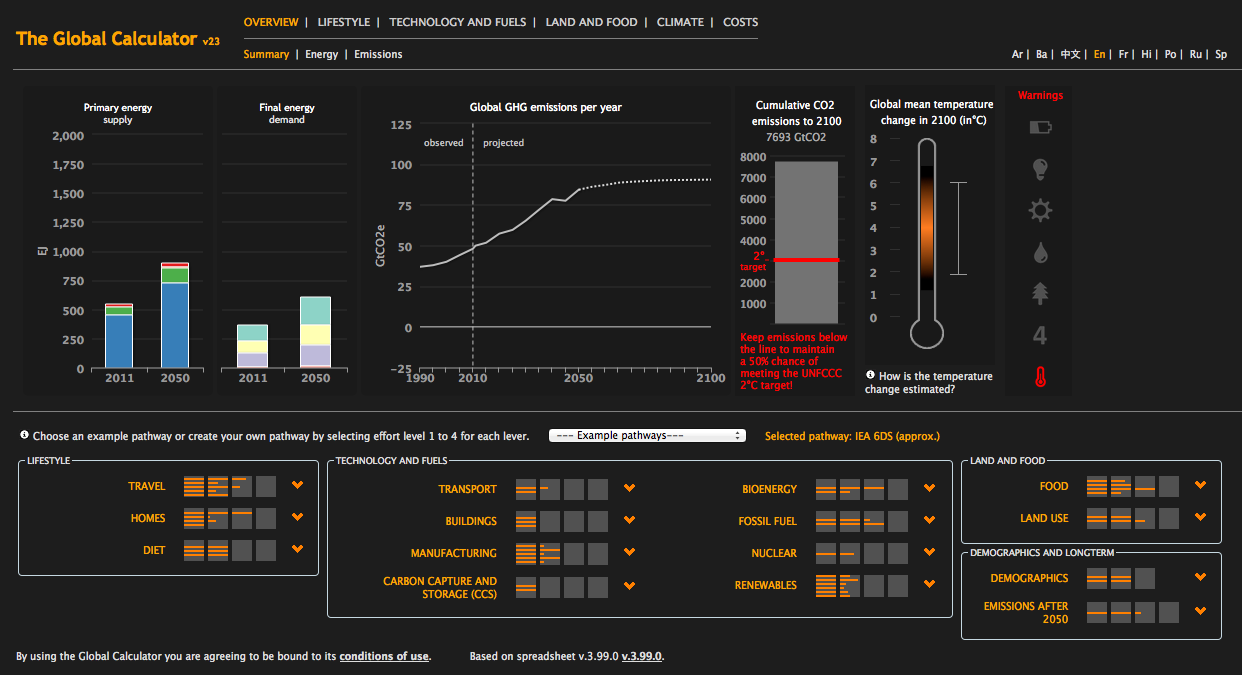Click the 2050 primary energy supply bar
1242x675 pixels.
(175, 316)
